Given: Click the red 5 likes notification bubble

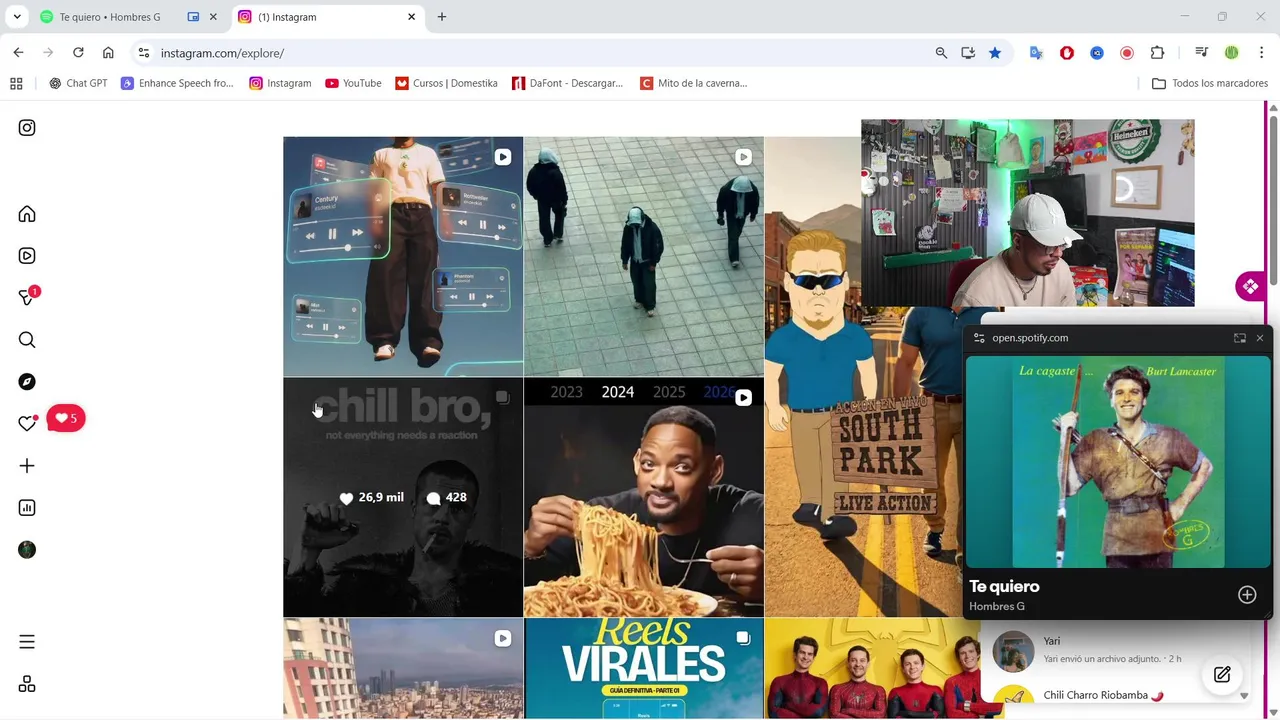Looking at the screenshot, I should point(66,418).
